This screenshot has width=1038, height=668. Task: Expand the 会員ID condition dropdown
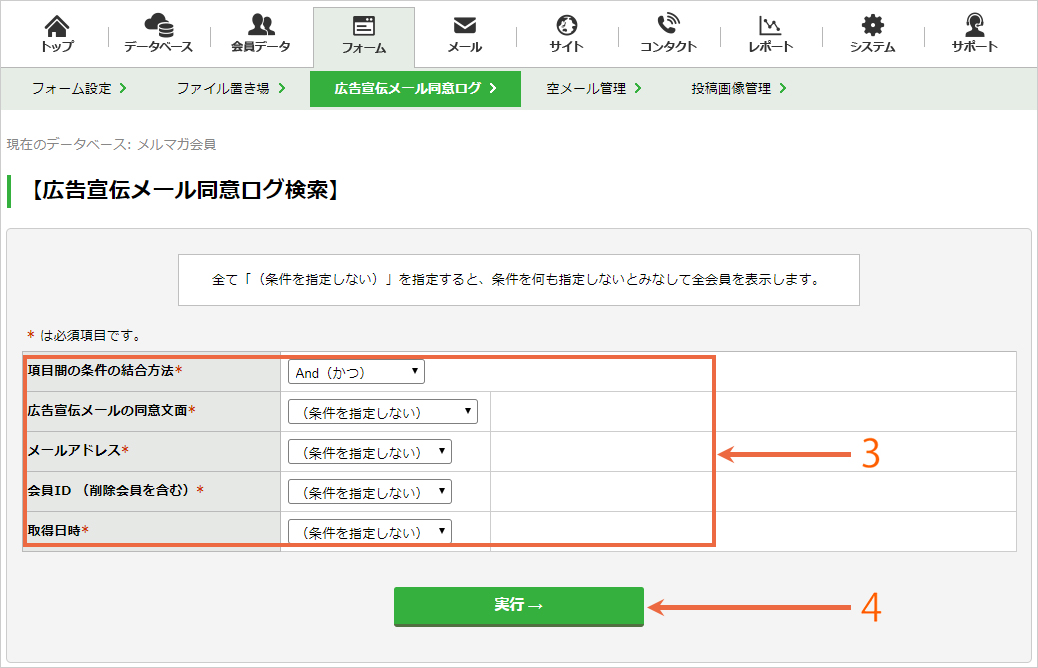369,492
